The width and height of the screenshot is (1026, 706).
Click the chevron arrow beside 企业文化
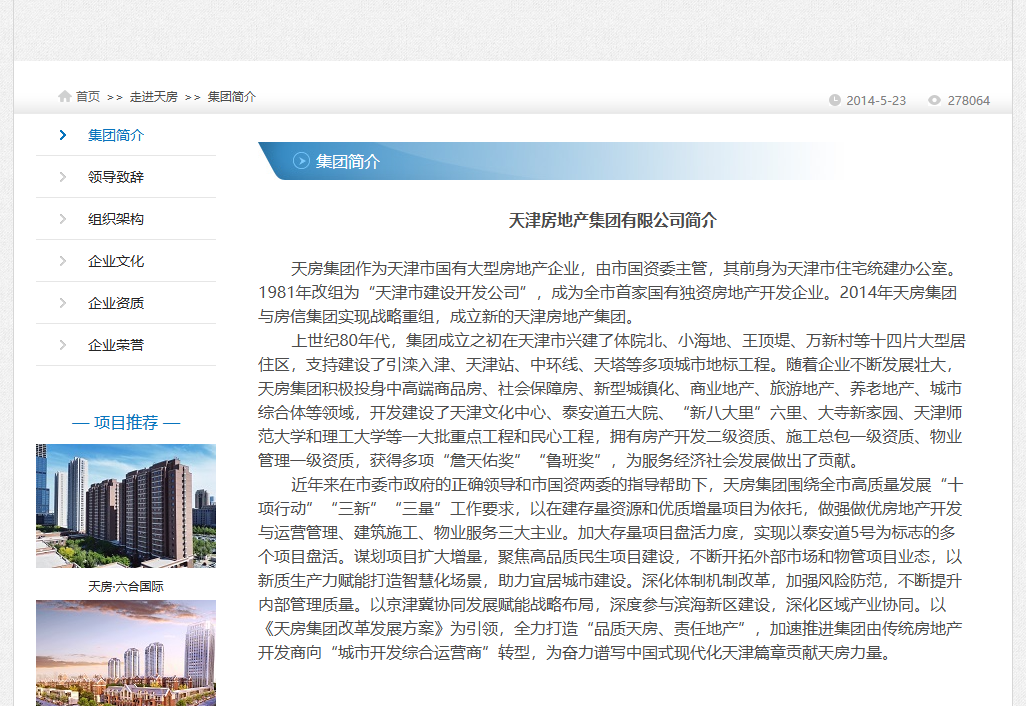pyautogui.click(x=63, y=261)
